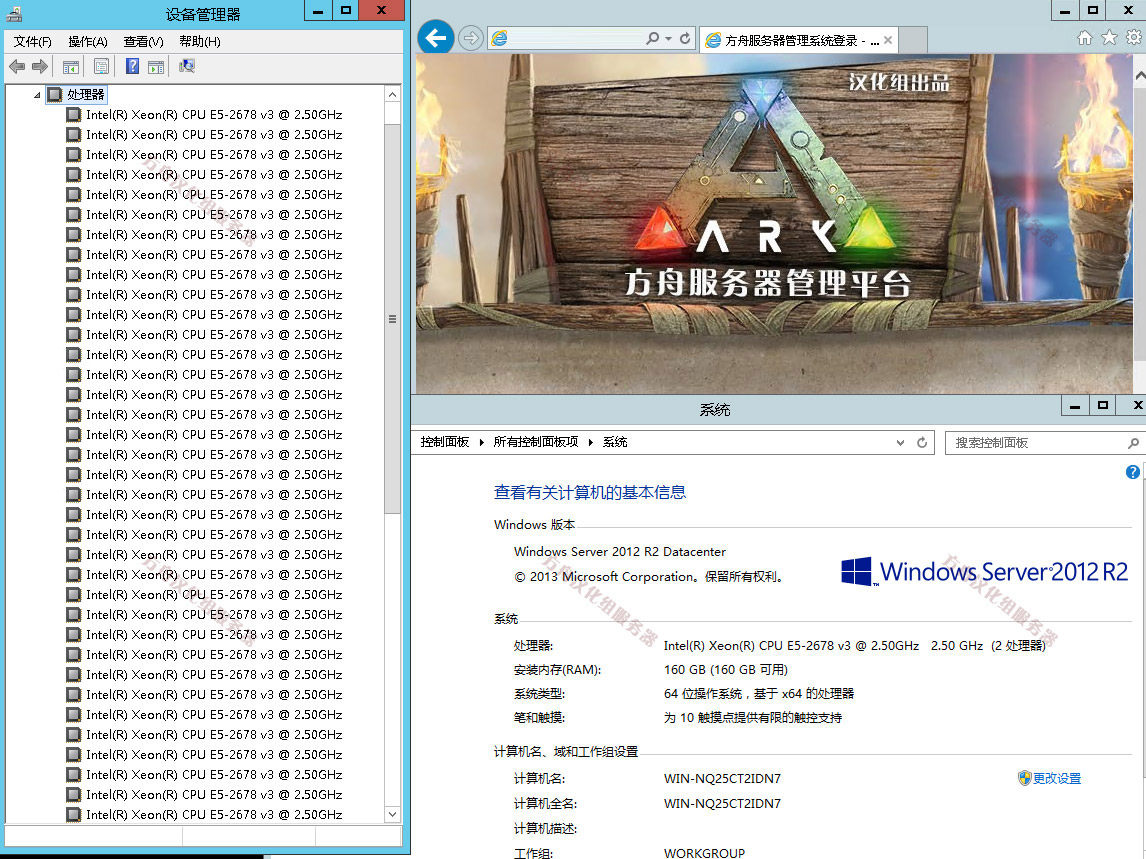Viewport: 1146px width, 859px height.
Task: Go back with the browser's blue back arrow
Action: 436,37
